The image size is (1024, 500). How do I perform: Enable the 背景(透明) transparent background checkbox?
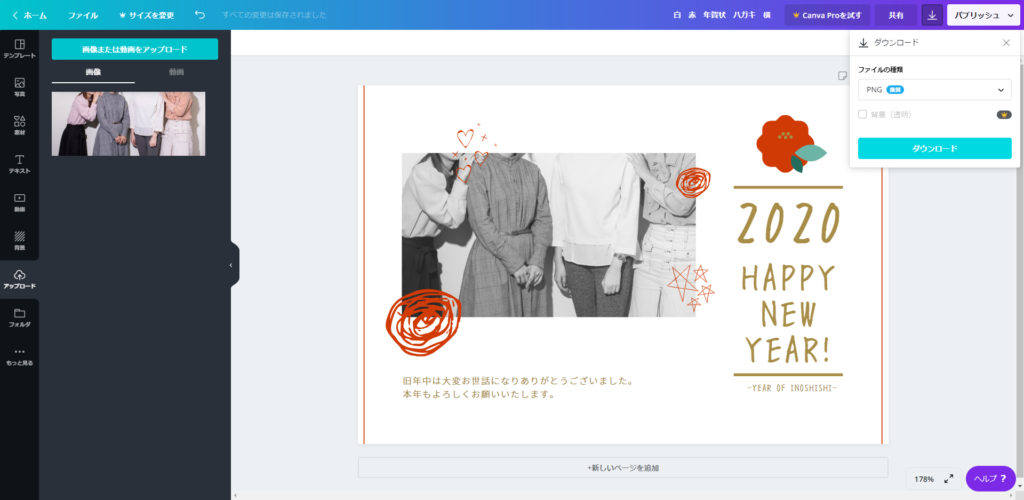(x=863, y=114)
